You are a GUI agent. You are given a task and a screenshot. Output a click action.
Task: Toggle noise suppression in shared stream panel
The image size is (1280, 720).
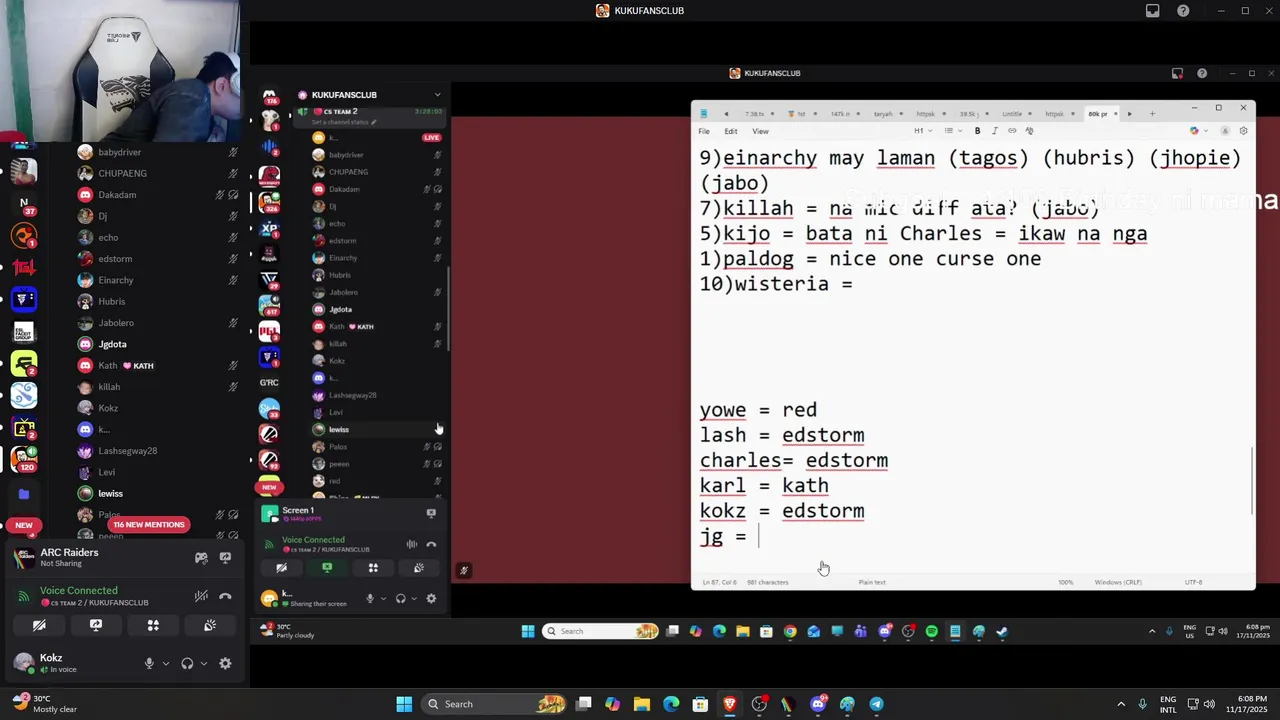click(412, 545)
